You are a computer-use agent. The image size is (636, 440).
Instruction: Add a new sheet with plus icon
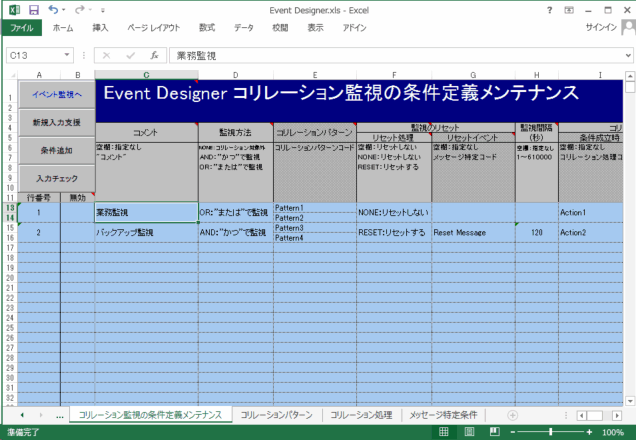pyautogui.click(x=512, y=415)
